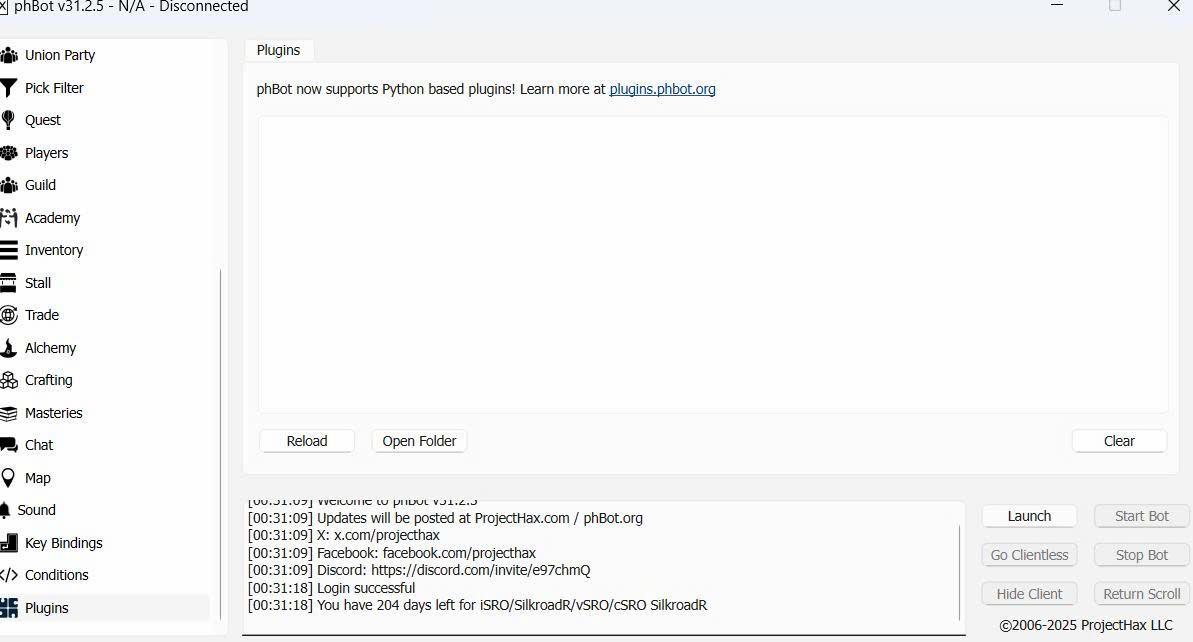Clear the plugin list with Clear button
This screenshot has width=1193, height=642.
[x=1118, y=441]
